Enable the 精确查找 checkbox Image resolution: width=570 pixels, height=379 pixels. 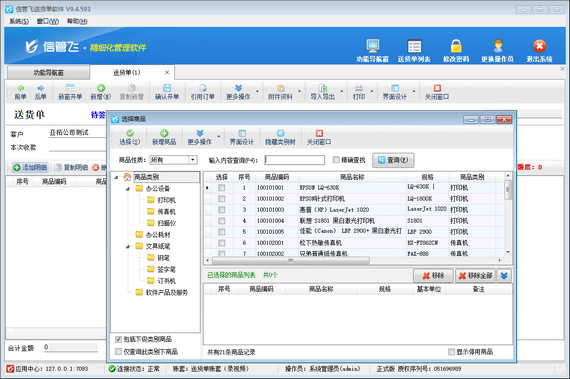(336, 160)
